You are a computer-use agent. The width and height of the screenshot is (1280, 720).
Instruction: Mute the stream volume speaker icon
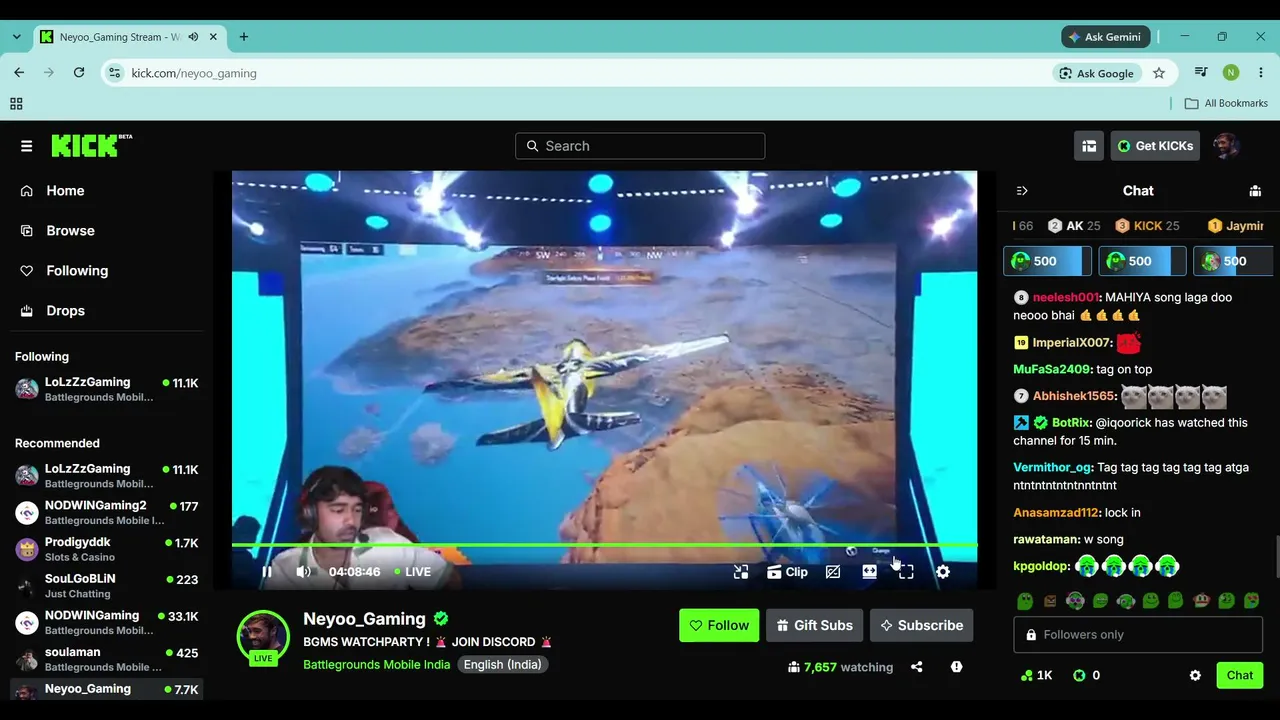pos(303,572)
